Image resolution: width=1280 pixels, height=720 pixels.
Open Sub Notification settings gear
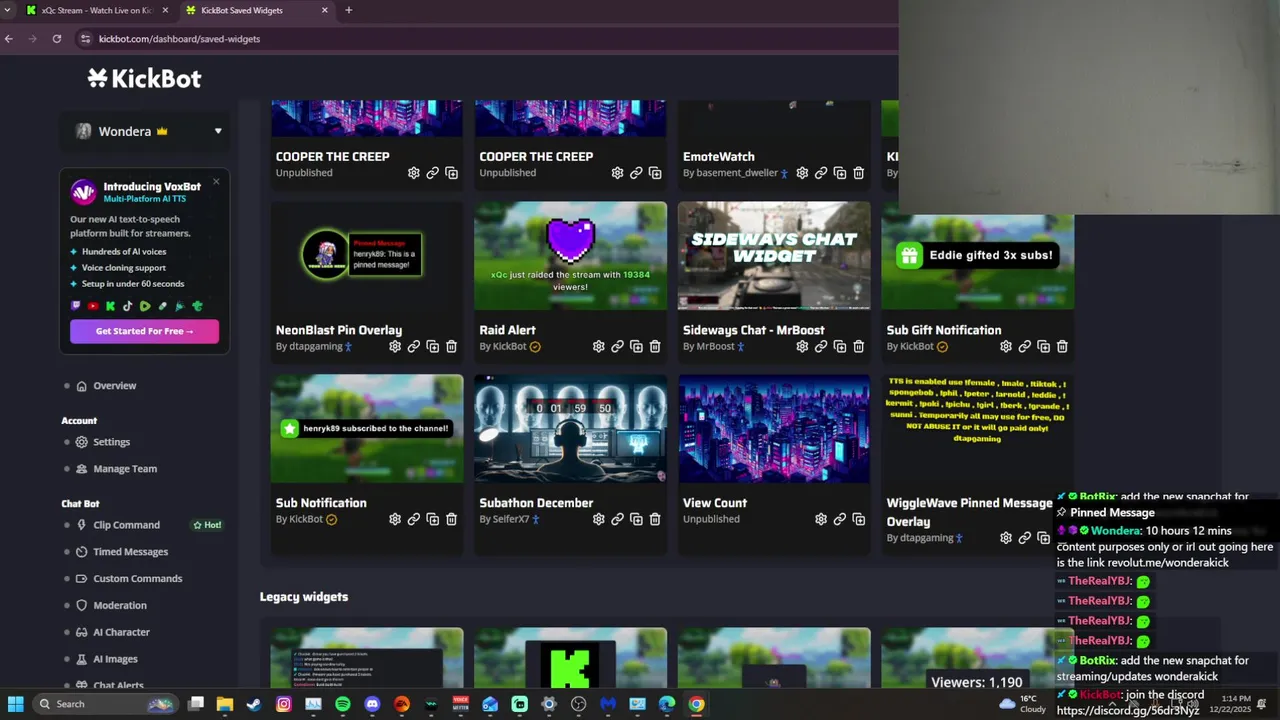pos(395,519)
